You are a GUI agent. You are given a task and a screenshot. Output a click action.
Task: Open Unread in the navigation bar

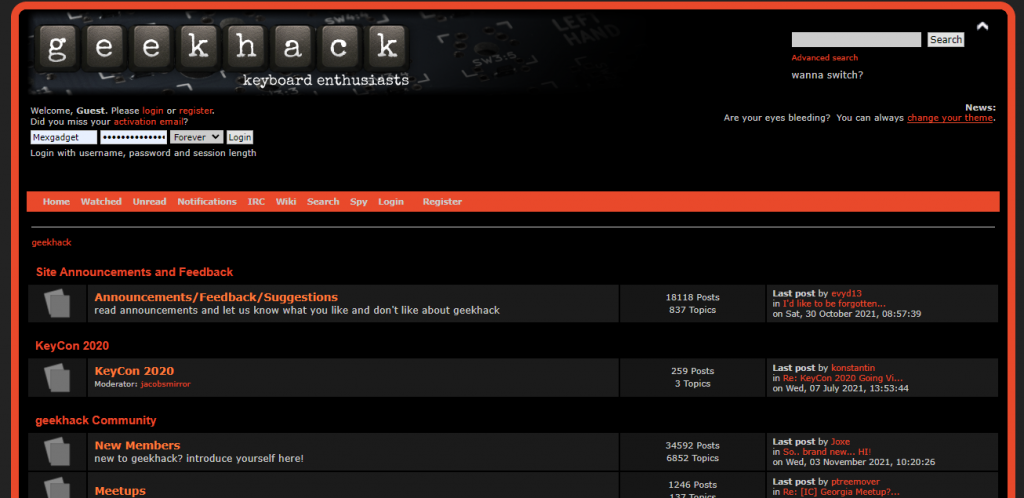tap(150, 202)
